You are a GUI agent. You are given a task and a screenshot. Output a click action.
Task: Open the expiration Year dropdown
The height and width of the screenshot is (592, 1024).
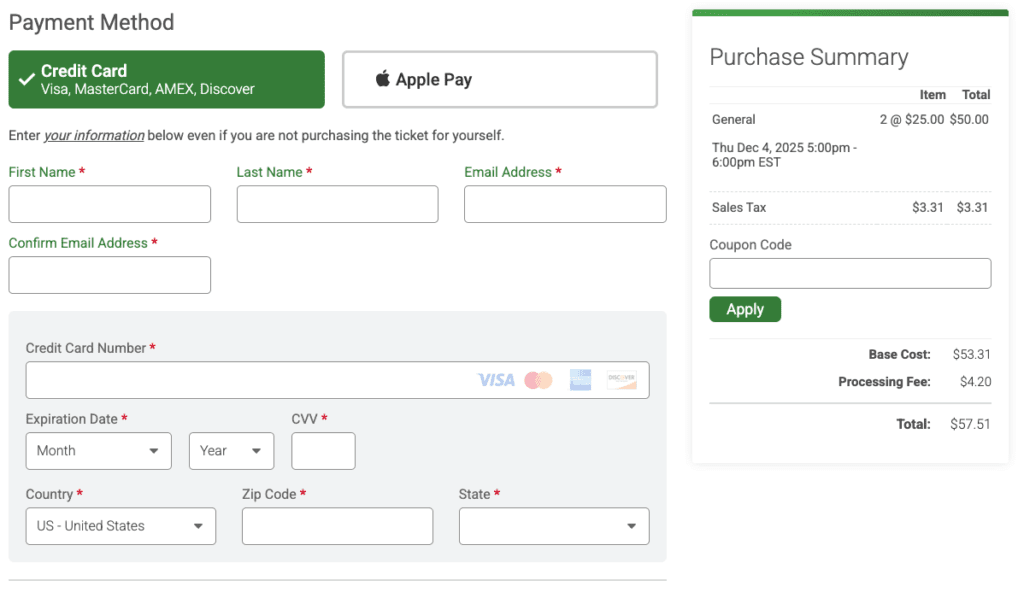(231, 451)
